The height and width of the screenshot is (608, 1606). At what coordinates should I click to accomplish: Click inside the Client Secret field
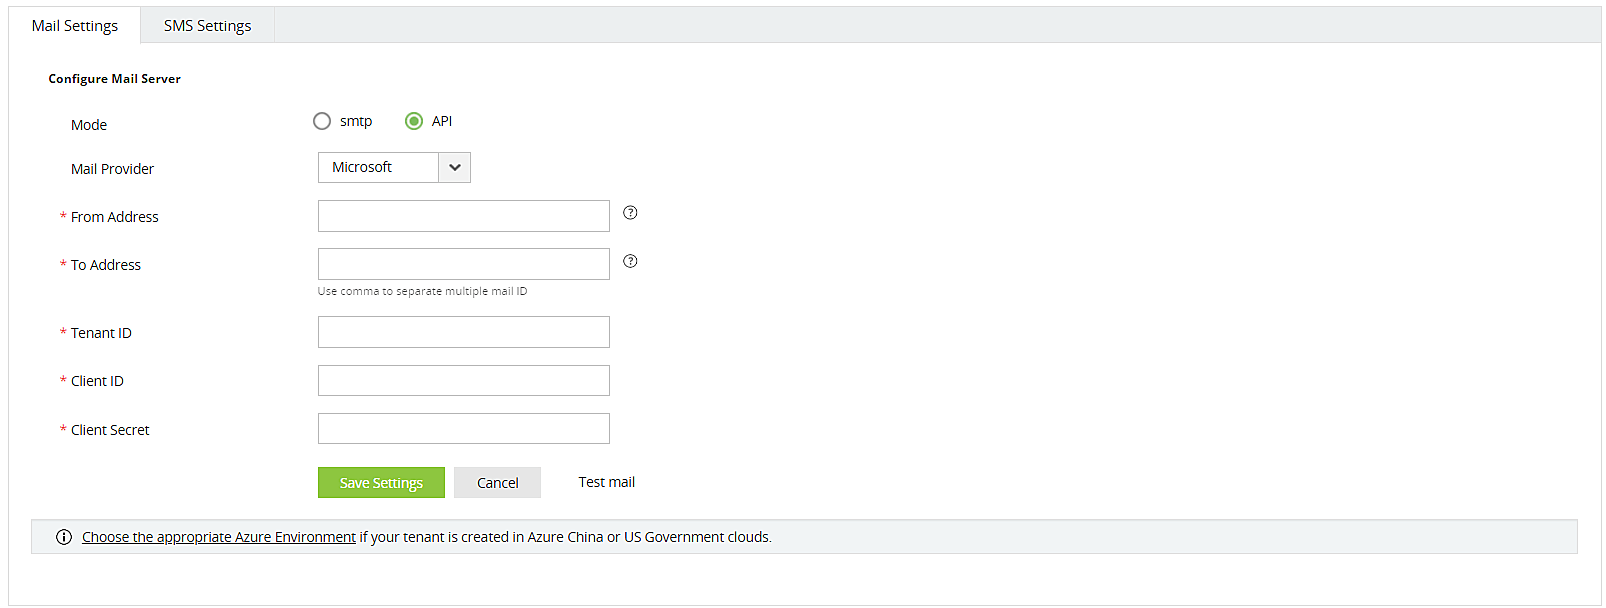(463, 428)
